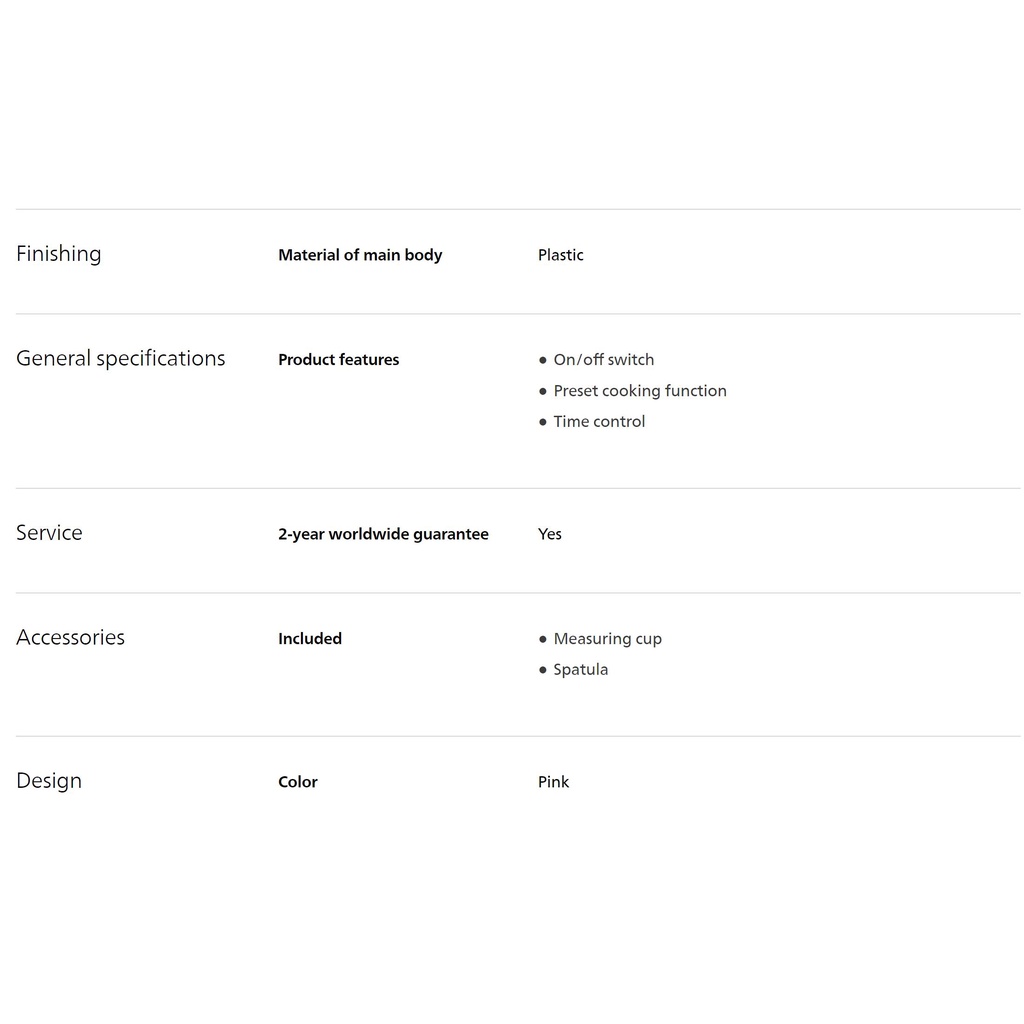Click the bullet before 'Time control'
Viewport: 1024px width, 1024px height.
coord(543,422)
